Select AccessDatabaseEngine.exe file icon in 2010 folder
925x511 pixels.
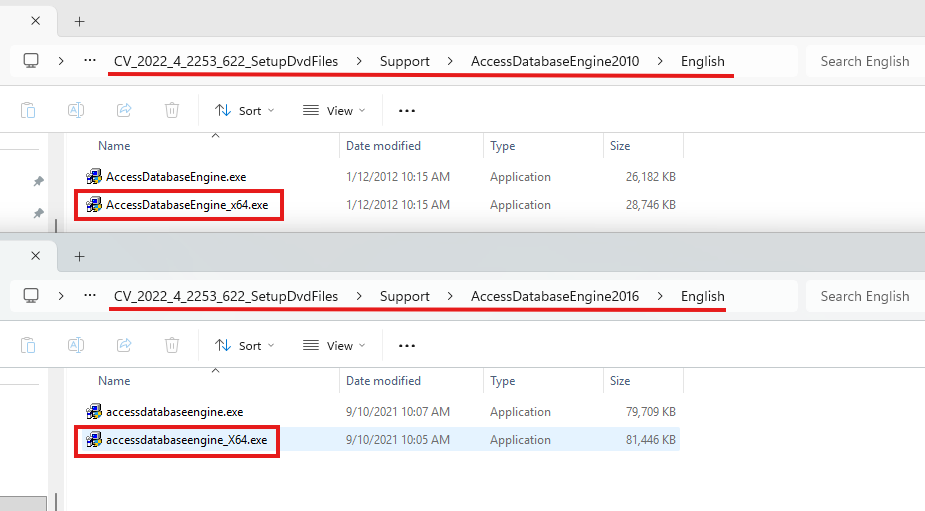pos(94,177)
